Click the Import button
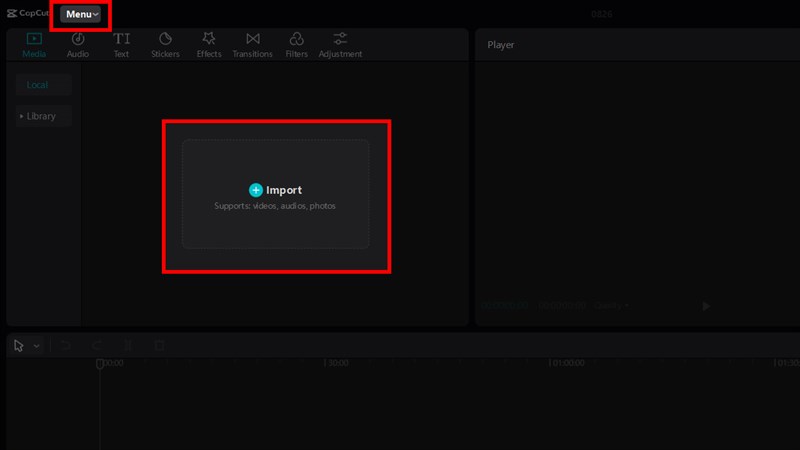This screenshot has height=450, width=800. click(x=275, y=190)
